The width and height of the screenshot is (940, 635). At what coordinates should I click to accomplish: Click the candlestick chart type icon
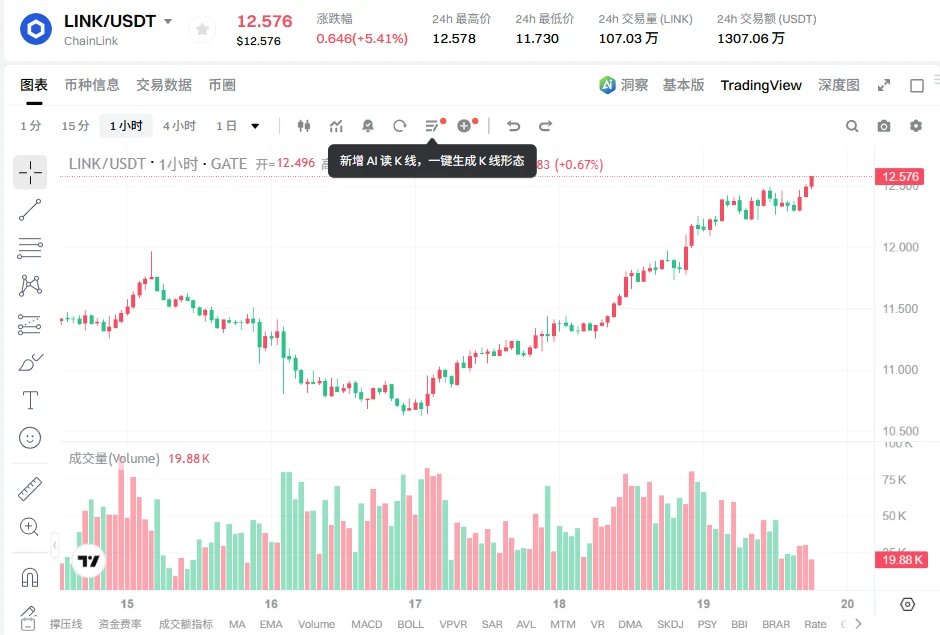coord(304,126)
